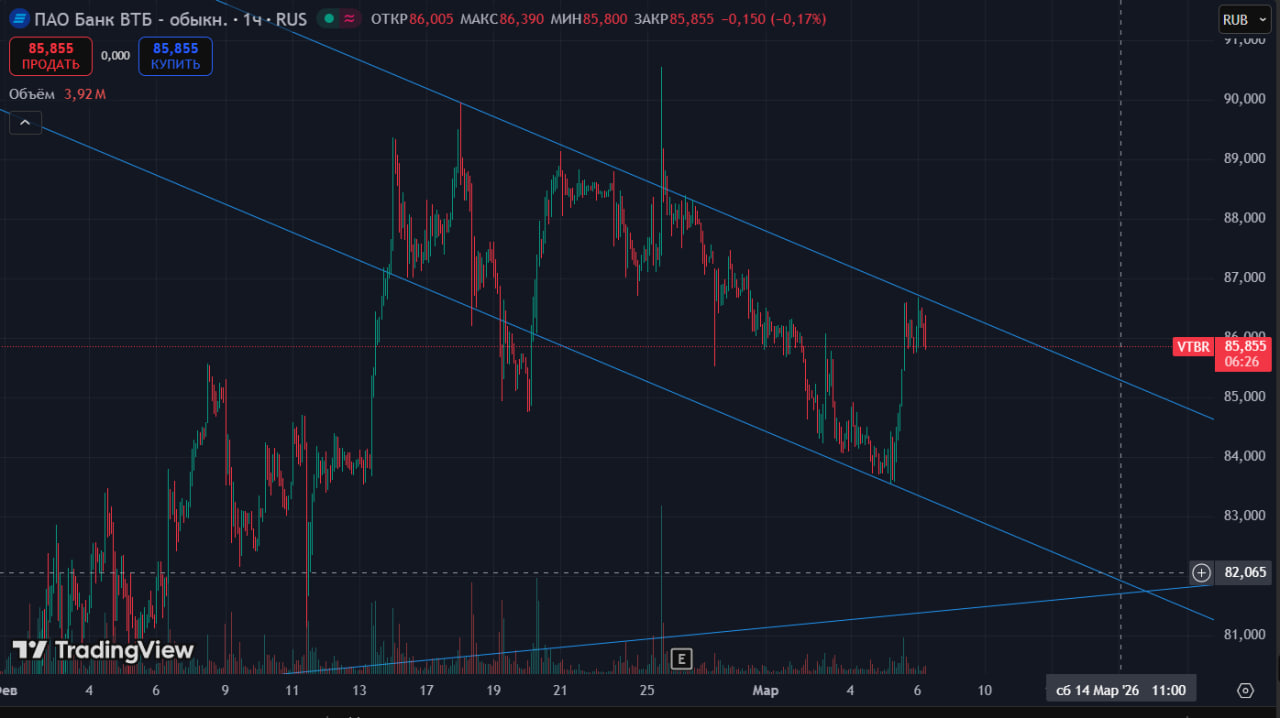
Task: Click the ПРОДАТЬ sell button
Action: (x=51, y=56)
